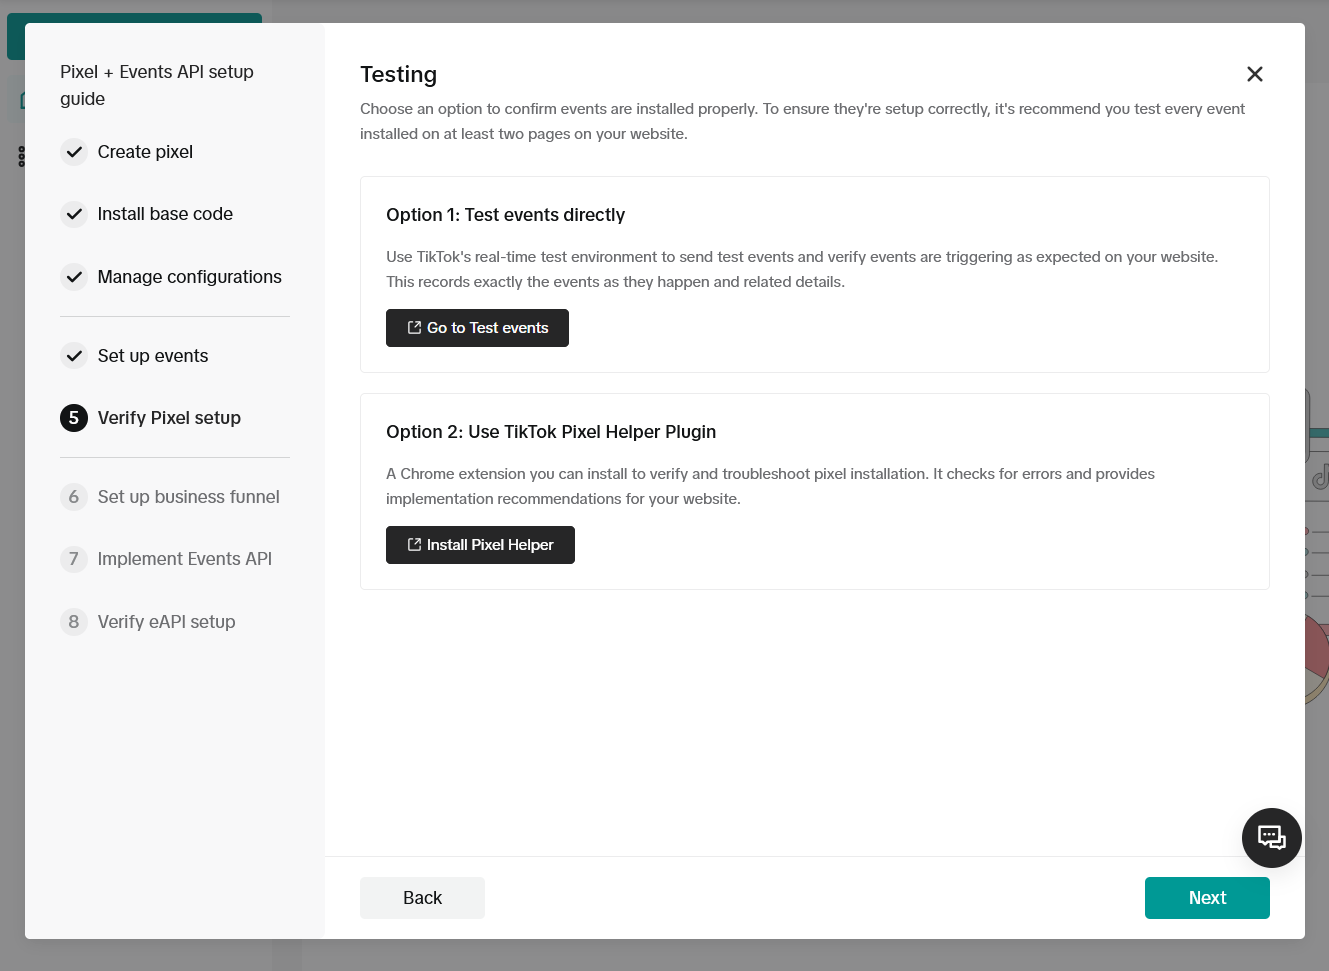Click the step number 7 badge
Viewport: 1329px width, 971px height.
74,559
